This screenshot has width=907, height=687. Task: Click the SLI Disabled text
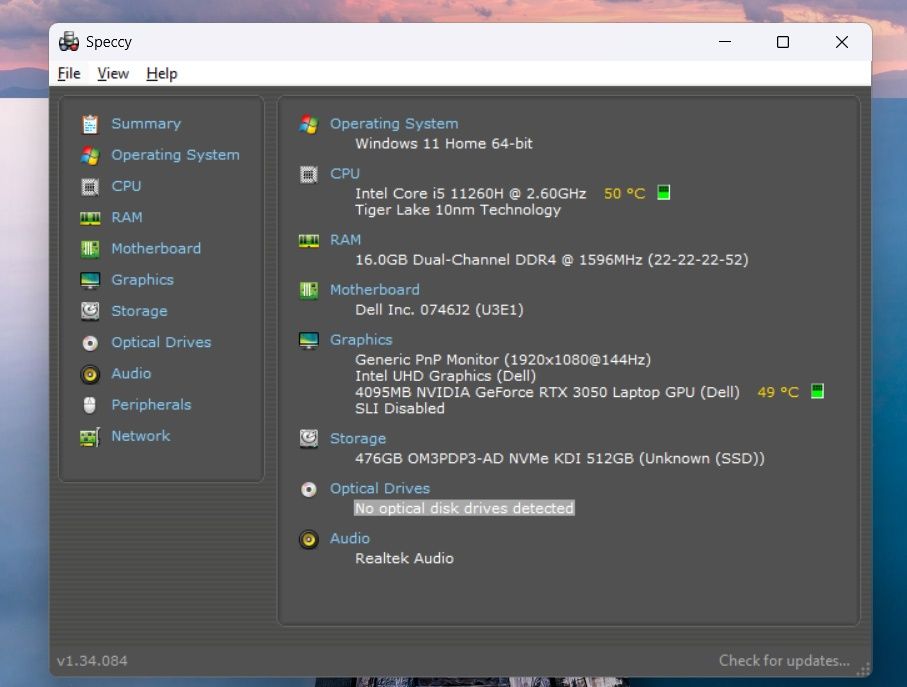[x=400, y=408]
